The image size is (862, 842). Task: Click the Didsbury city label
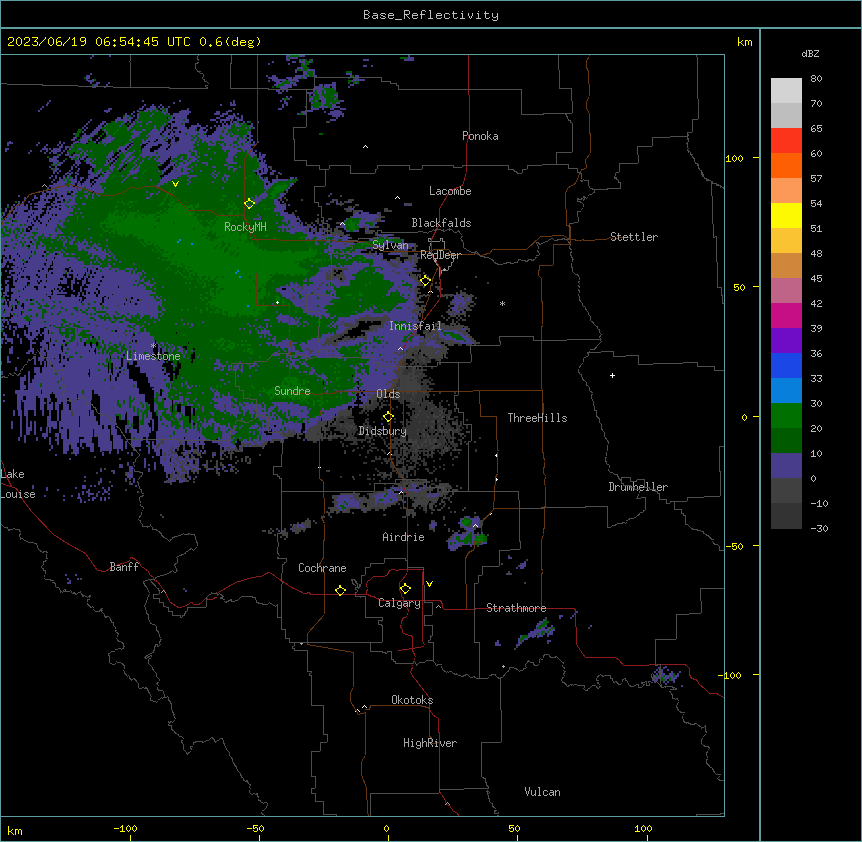tap(383, 431)
